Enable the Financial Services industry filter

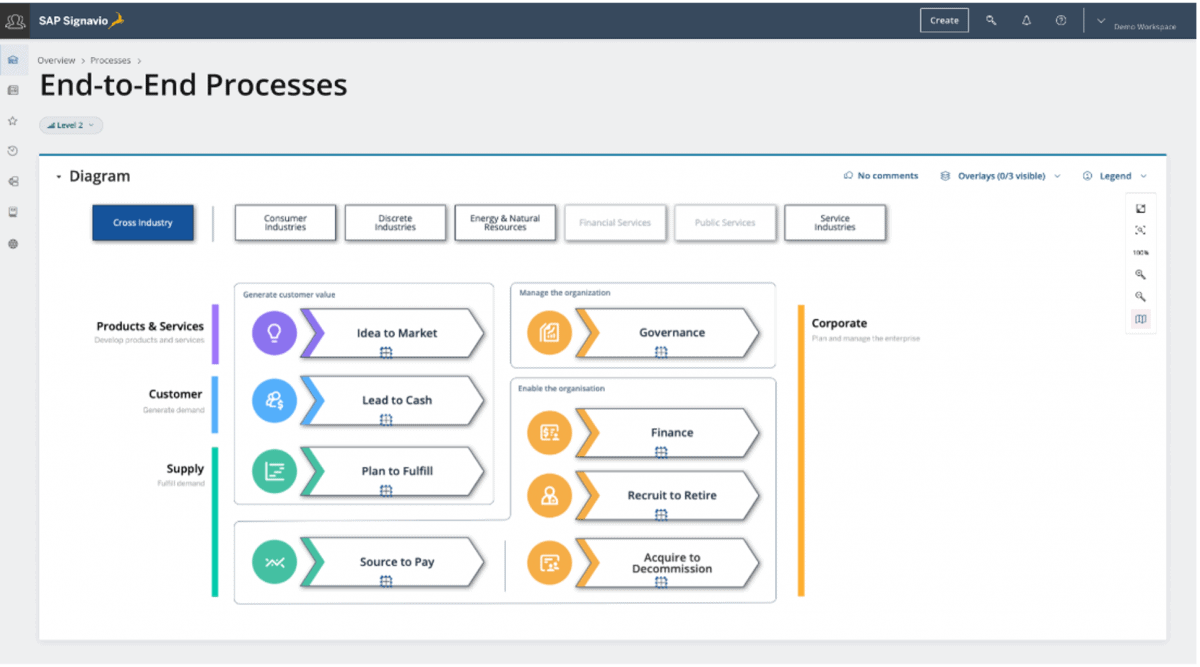[x=615, y=222]
